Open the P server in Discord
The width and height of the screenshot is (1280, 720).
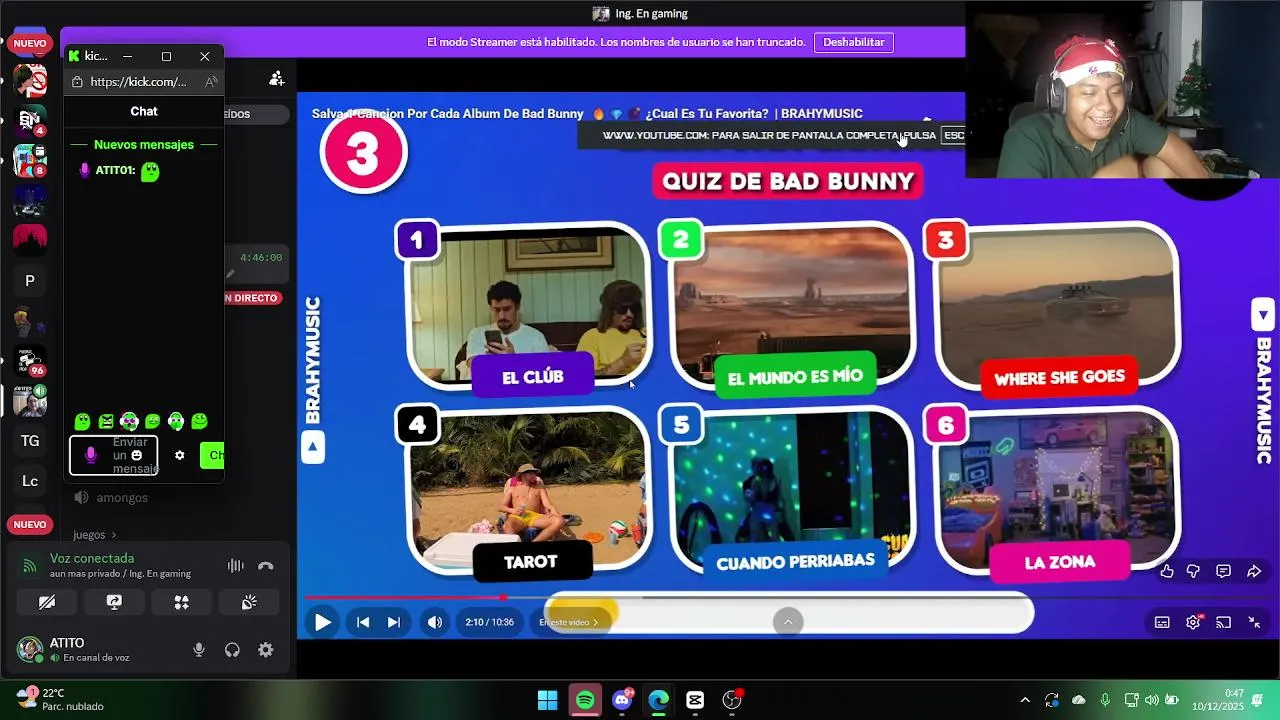tap(30, 281)
